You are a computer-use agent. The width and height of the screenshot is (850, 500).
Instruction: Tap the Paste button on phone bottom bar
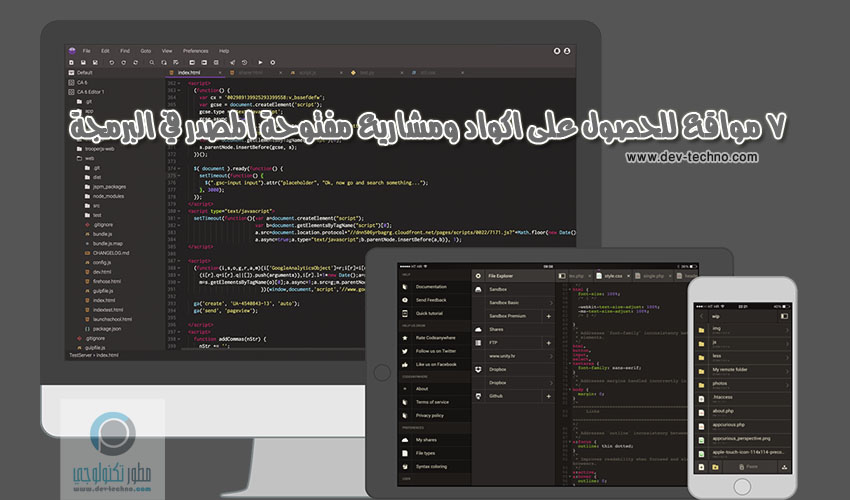point(749,467)
